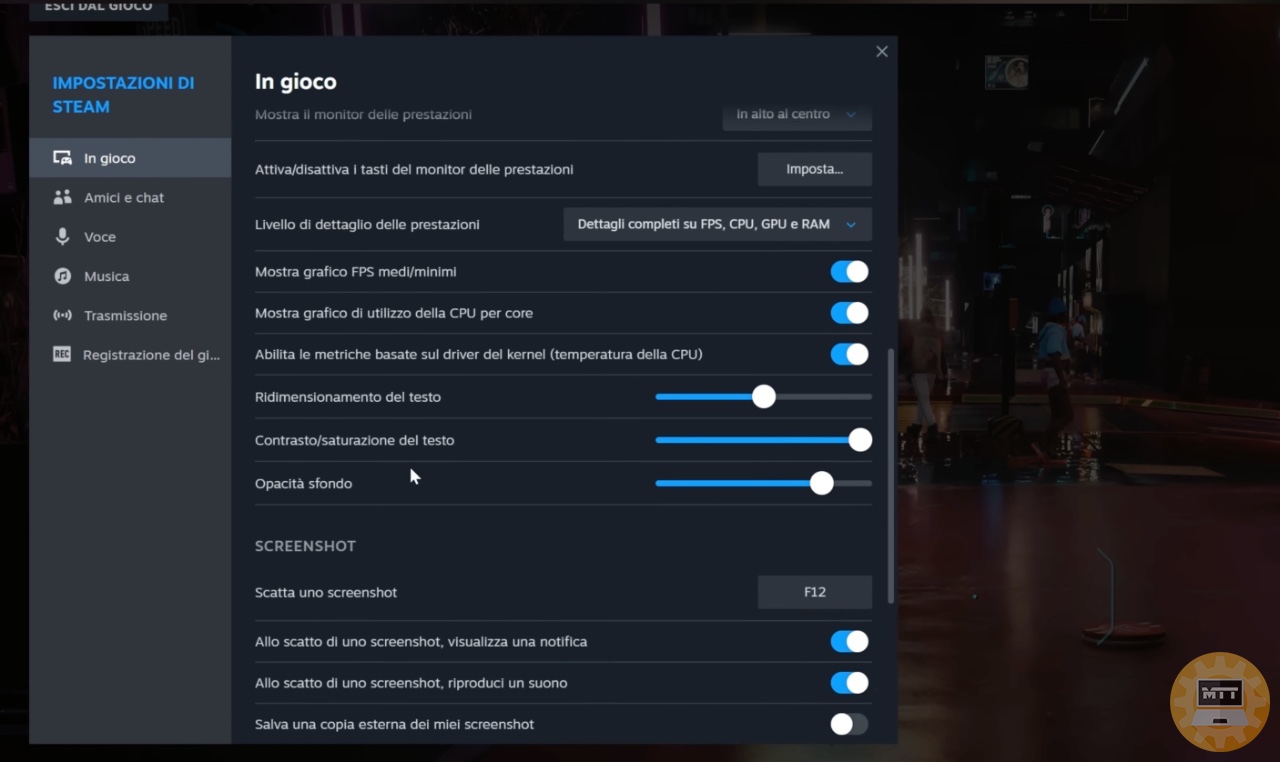Image resolution: width=1280 pixels, height=762 pixels.
Task: Select Amici e chat settings section
Action: (124, 198)
